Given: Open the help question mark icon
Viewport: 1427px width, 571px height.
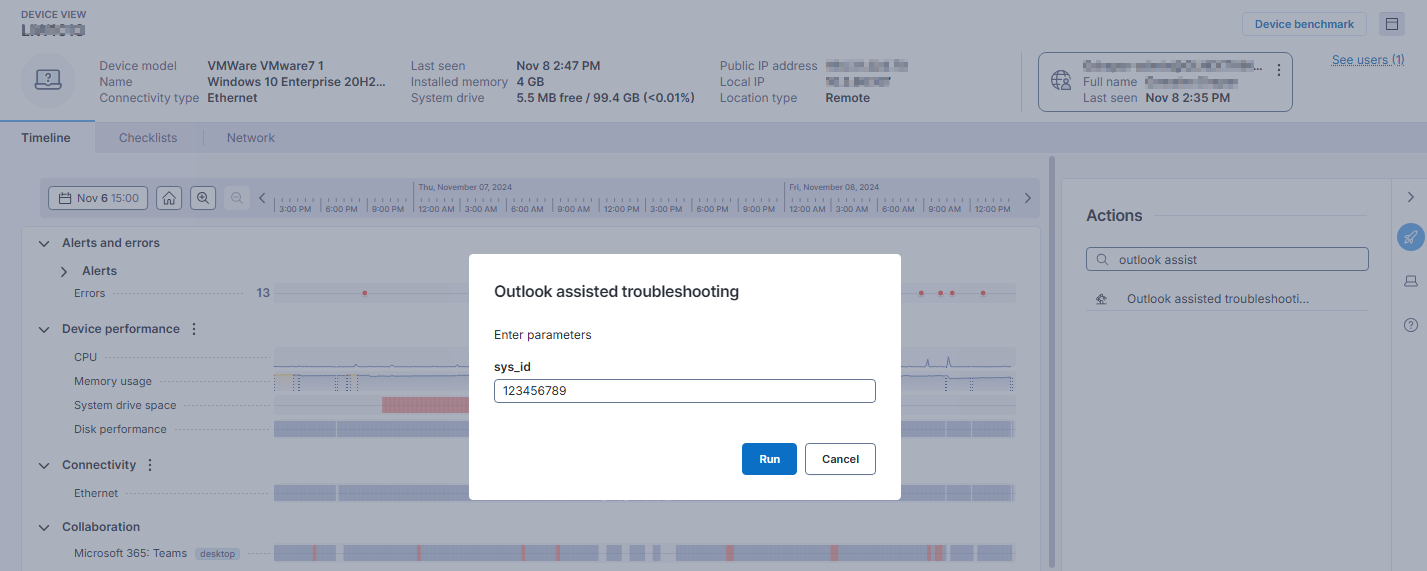Looking at the screenshot, I should (1410, 325).
